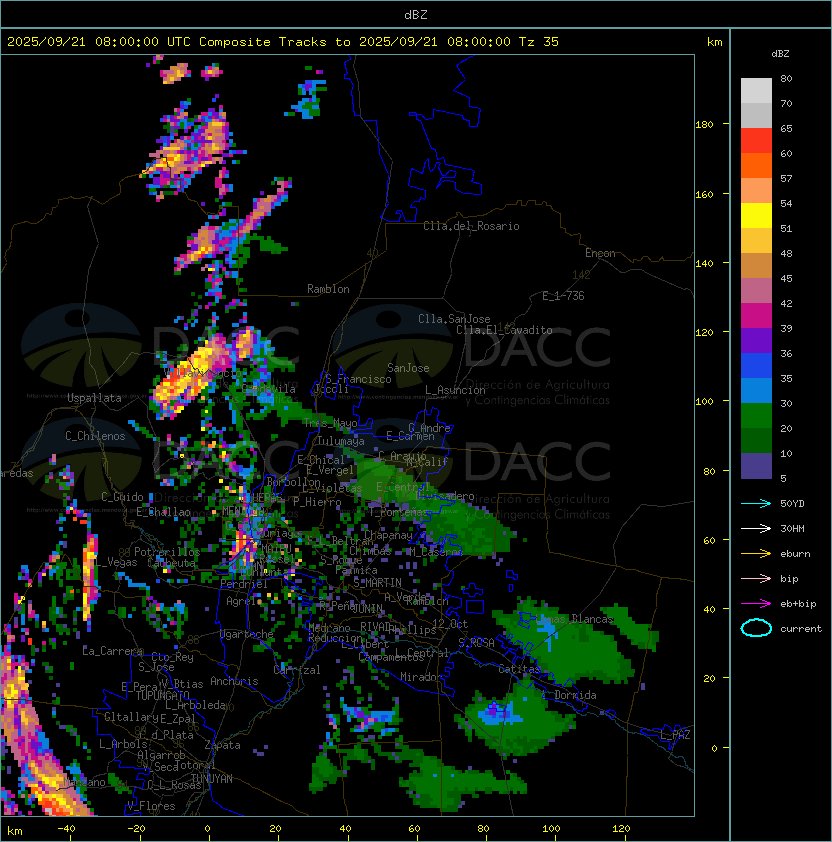Click the pink bip arrow in legend
The height and width of the screenshot is (842, 832).
(756, 578)
